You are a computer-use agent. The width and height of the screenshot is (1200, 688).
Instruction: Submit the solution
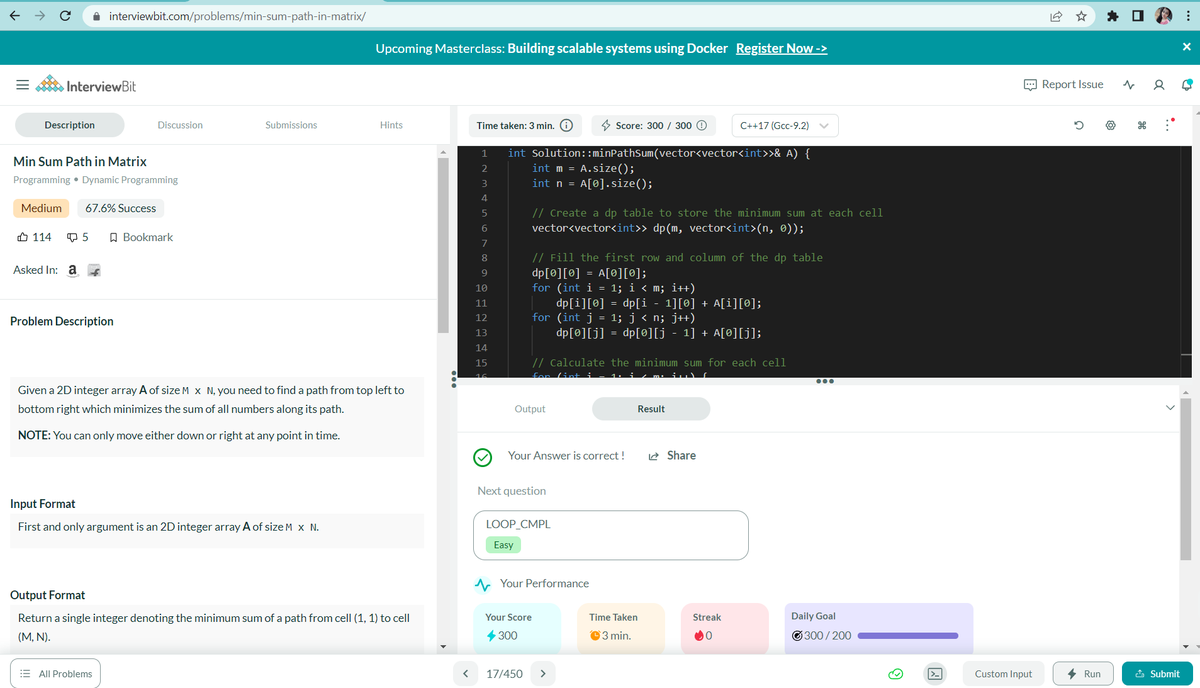1156,674
